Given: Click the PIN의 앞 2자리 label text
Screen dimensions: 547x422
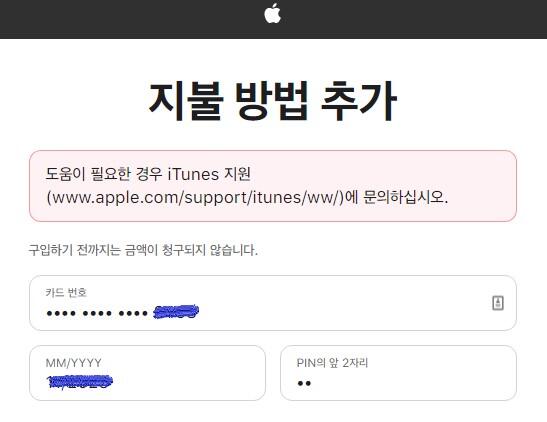Looking at the screenshot, I should pos(332,363).
